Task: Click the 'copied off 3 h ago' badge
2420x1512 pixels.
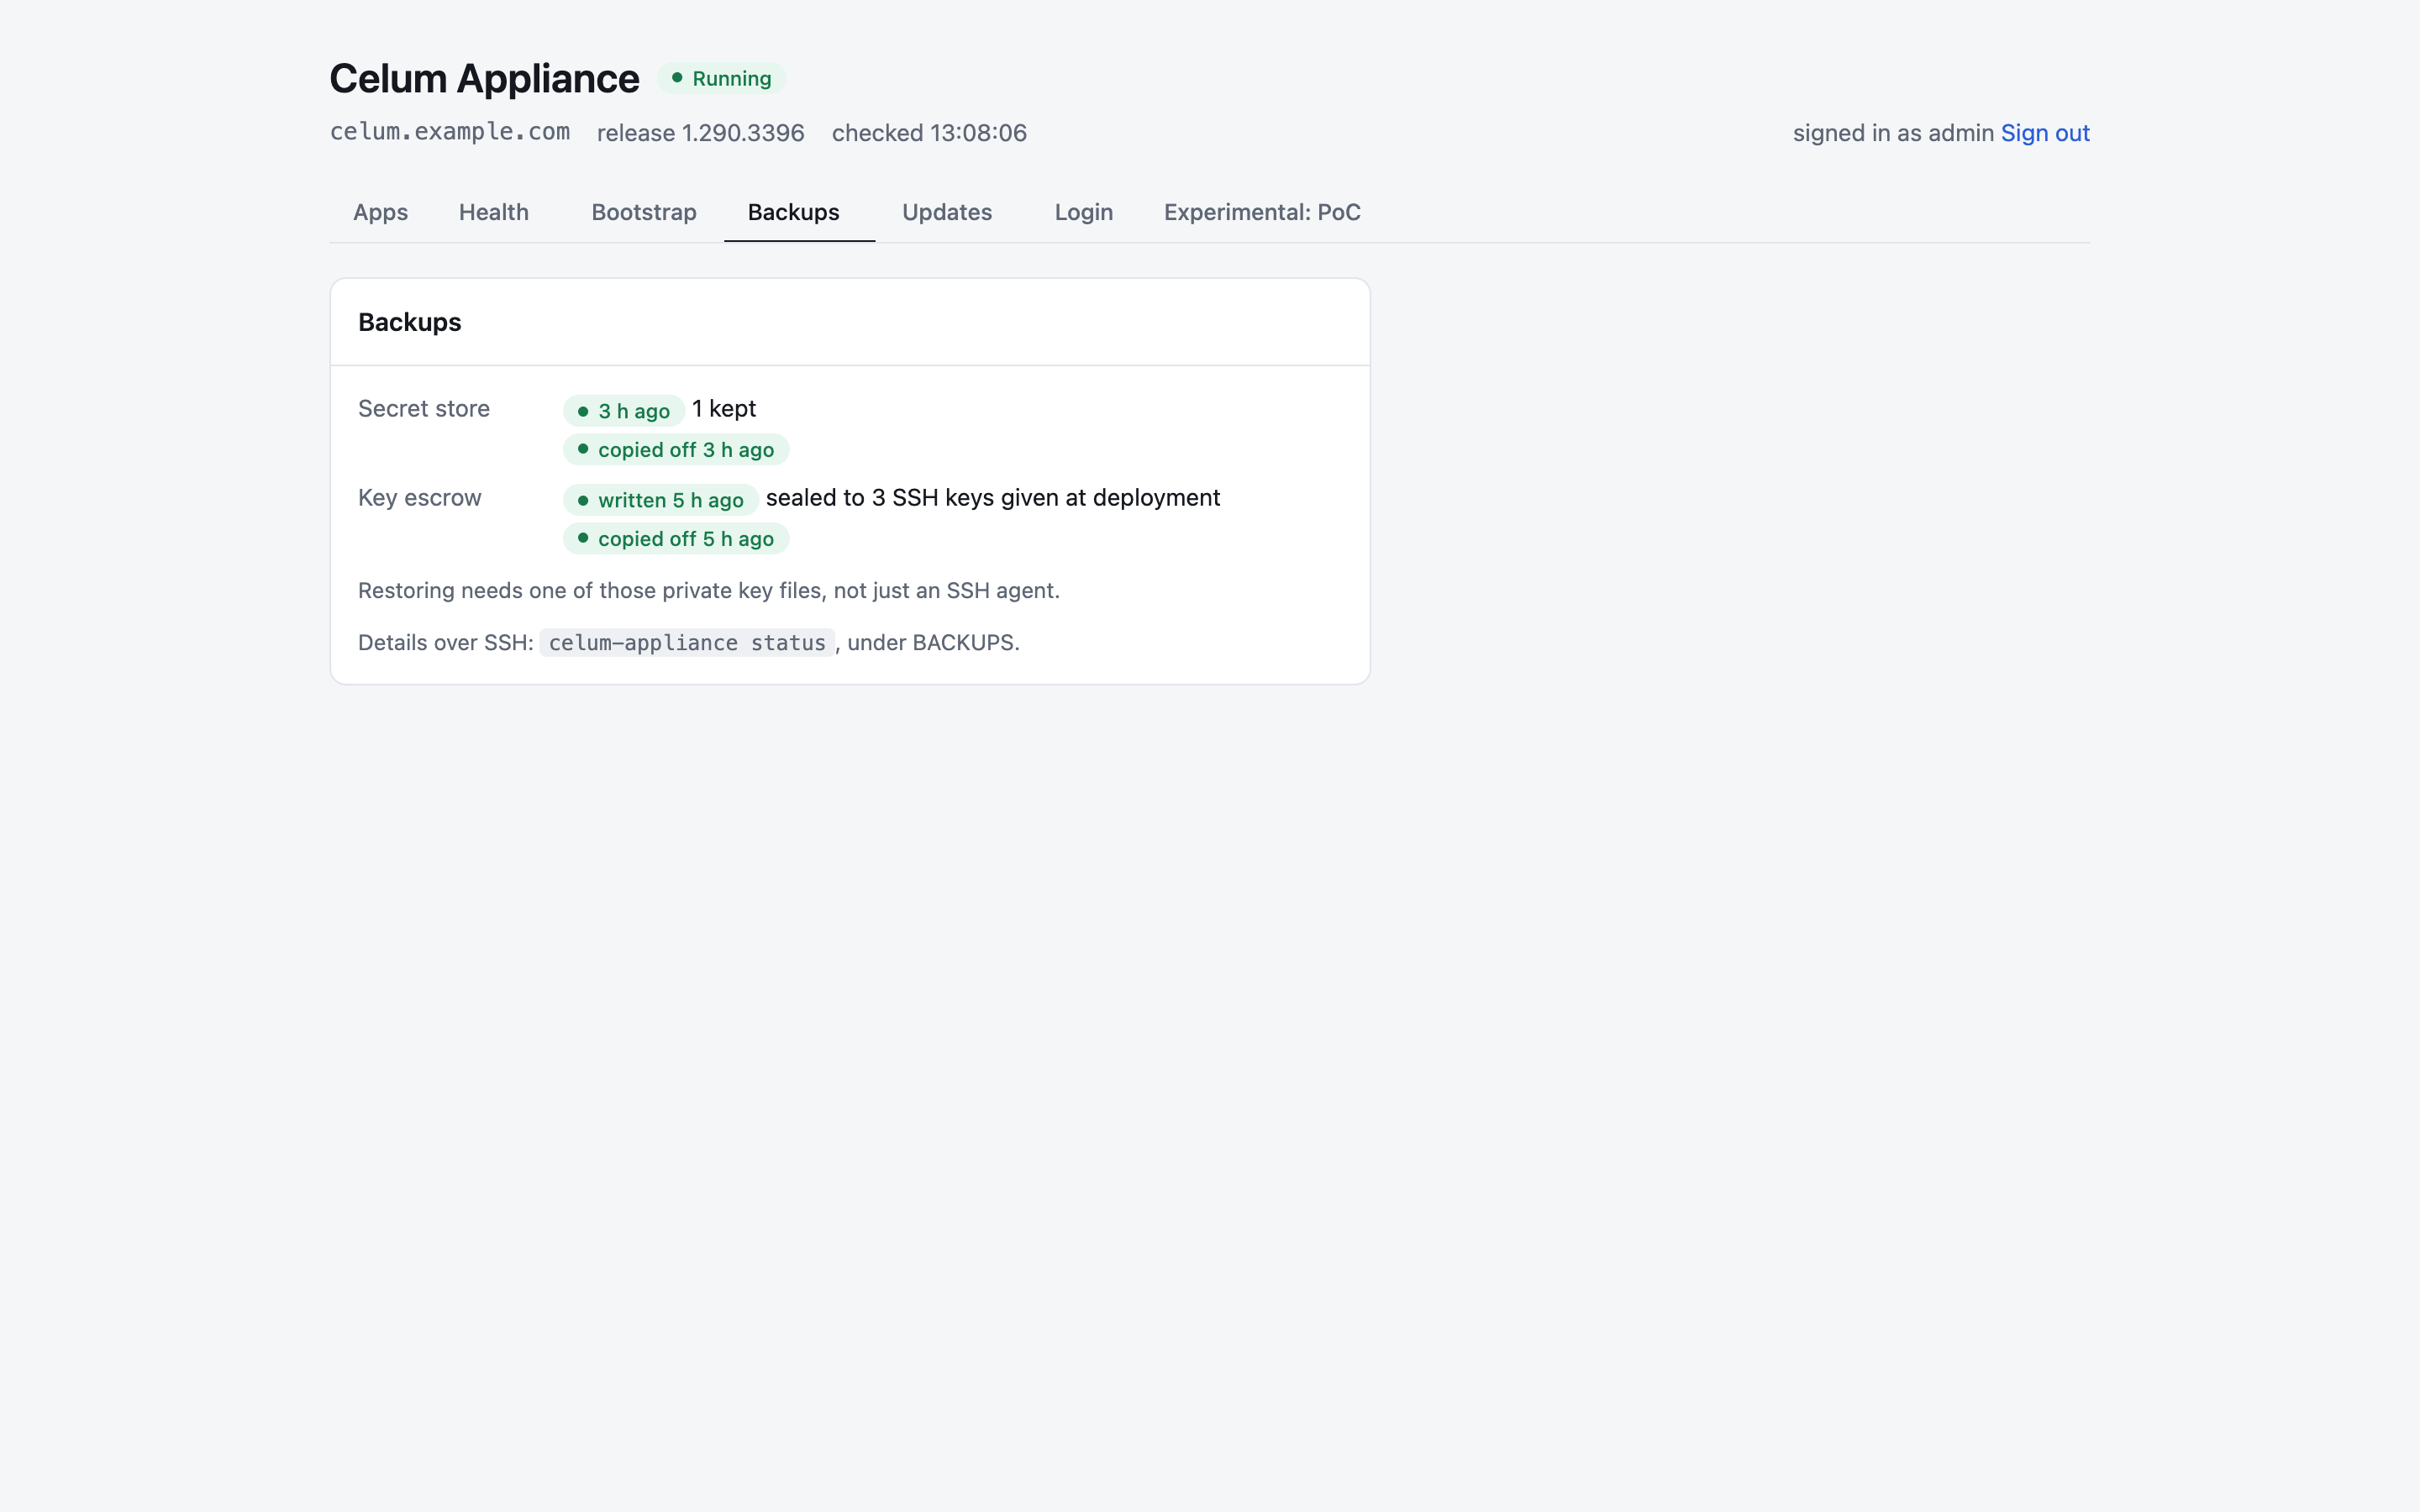Action: (676, 450)
